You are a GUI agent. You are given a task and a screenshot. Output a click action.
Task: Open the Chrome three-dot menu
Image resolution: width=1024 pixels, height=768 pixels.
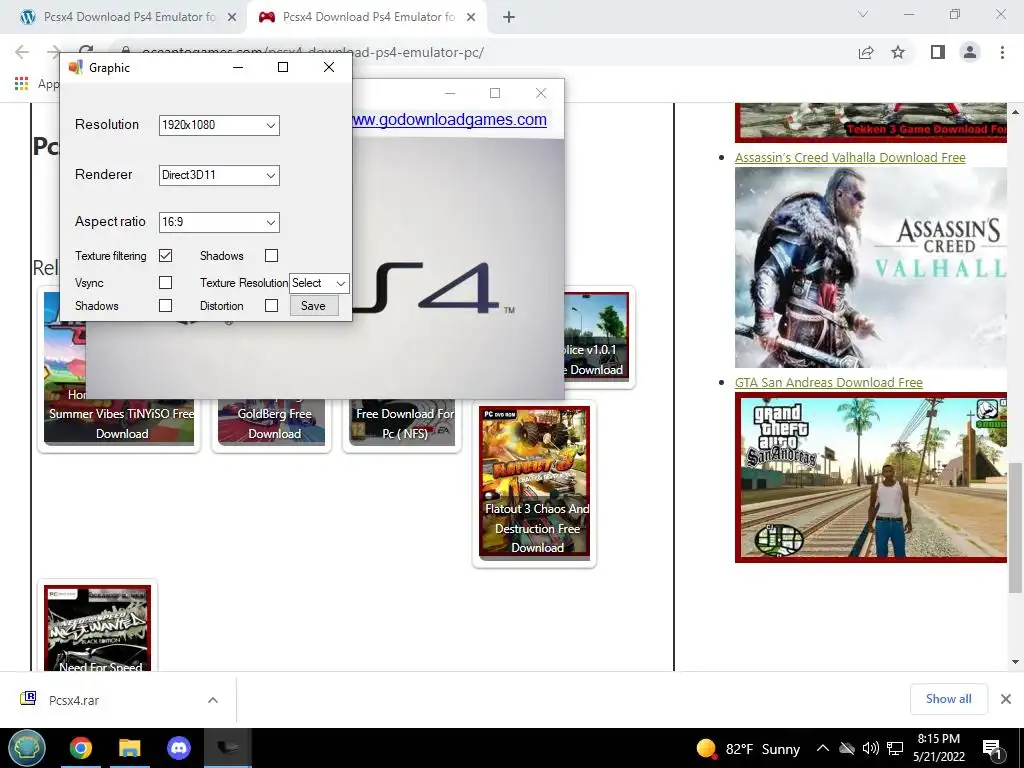(1002, 52)
